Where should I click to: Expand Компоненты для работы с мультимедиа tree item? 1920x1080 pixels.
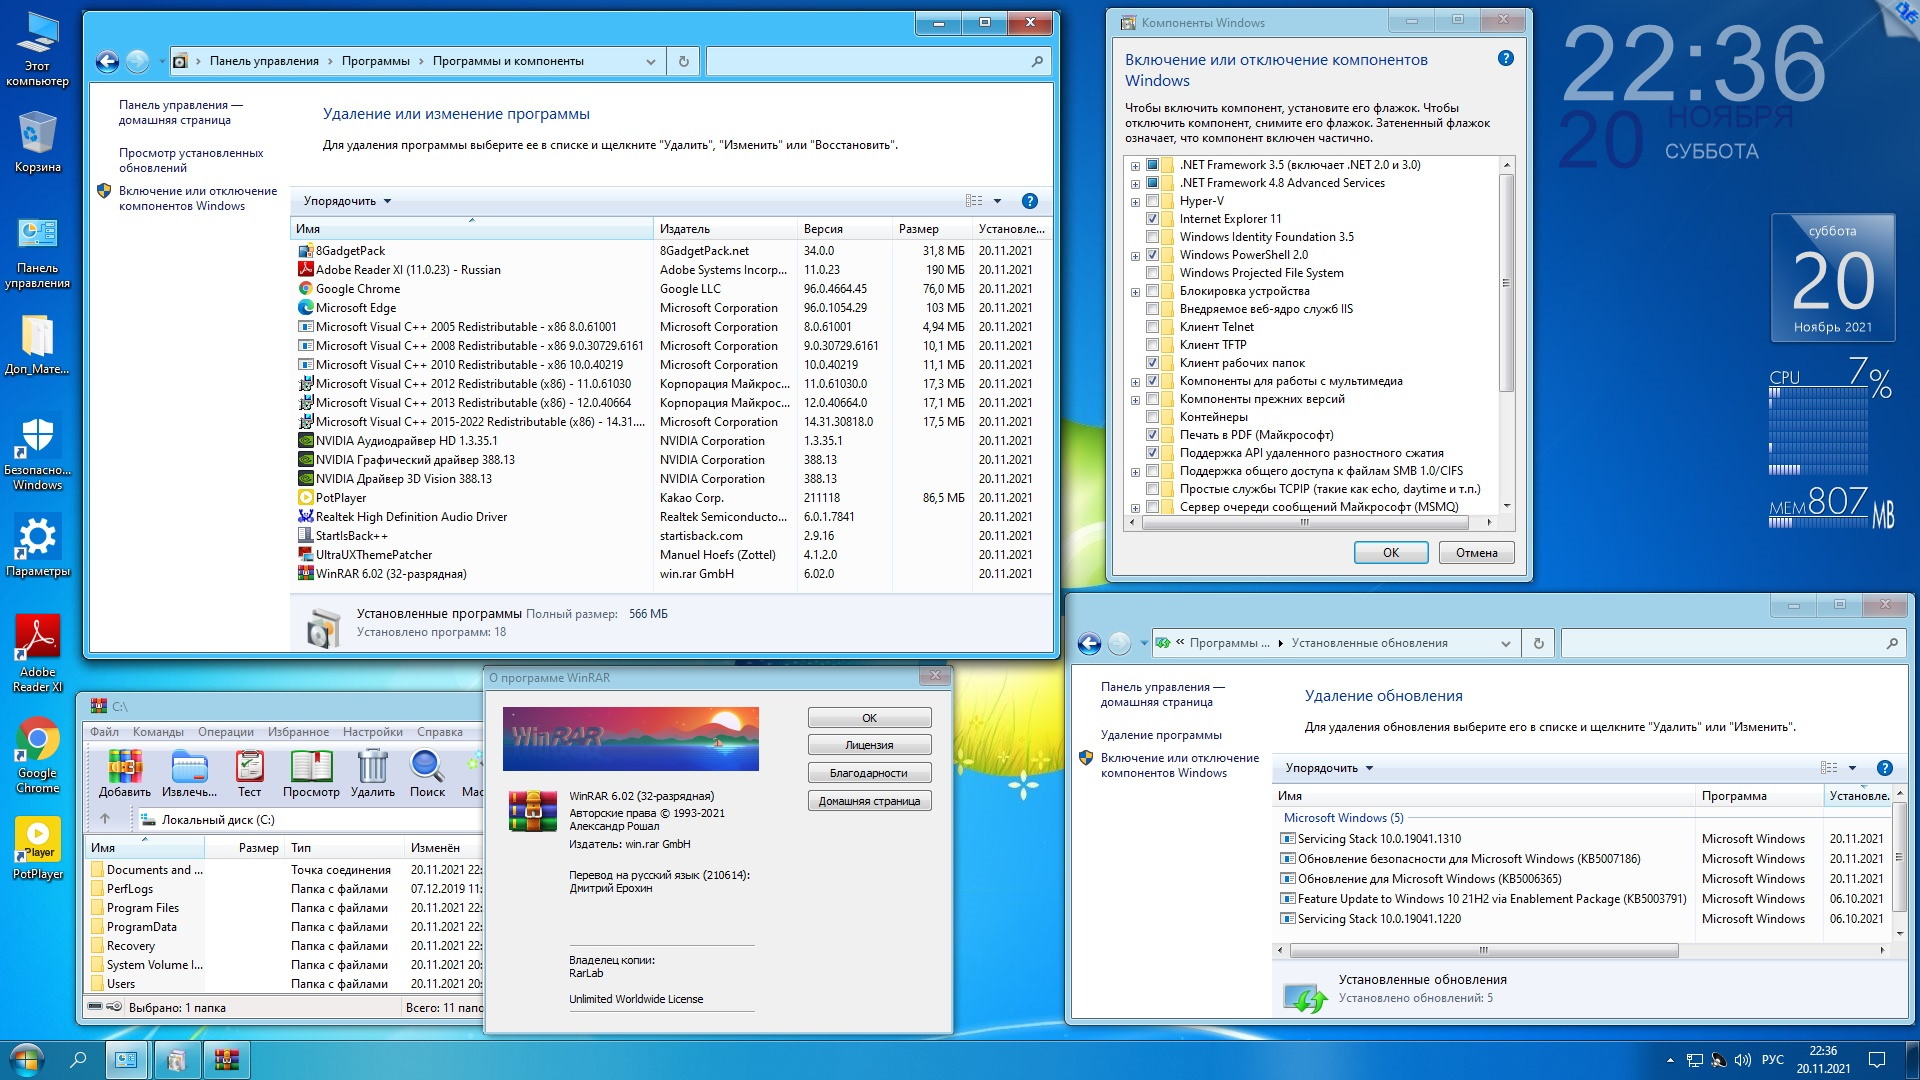pos(1133,380)
